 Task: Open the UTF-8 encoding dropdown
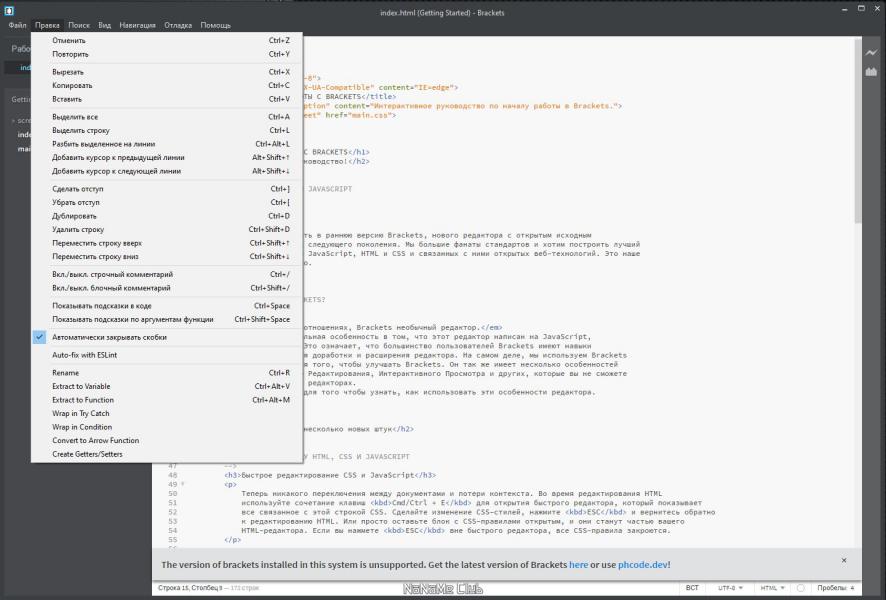tap(730, 588)
